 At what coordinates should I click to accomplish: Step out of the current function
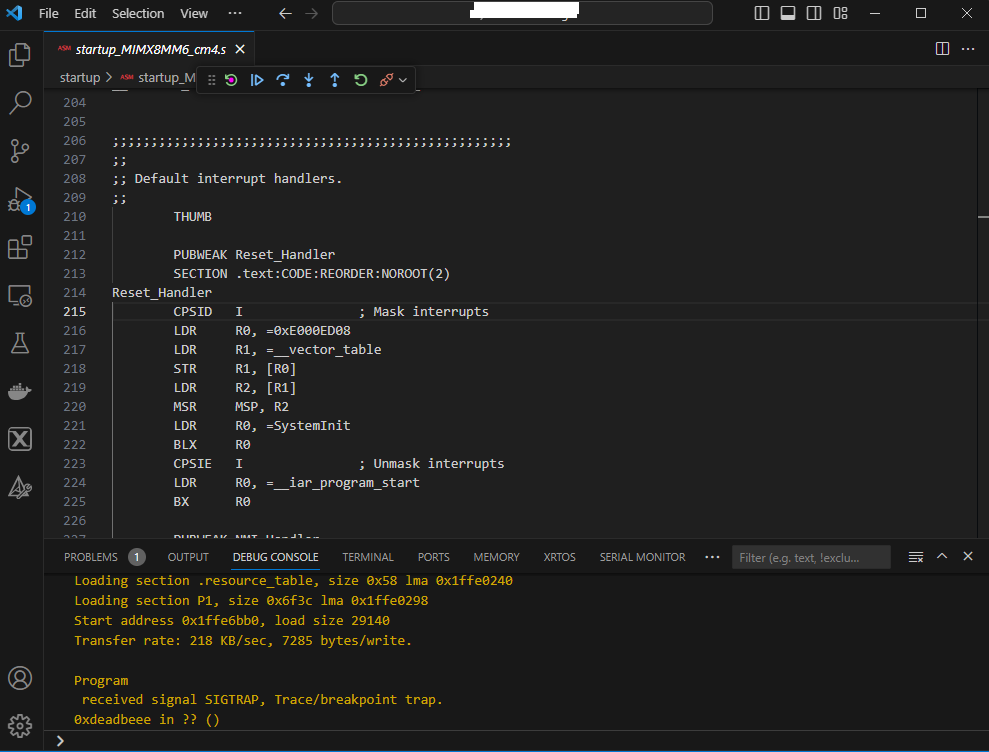[335, 80]
